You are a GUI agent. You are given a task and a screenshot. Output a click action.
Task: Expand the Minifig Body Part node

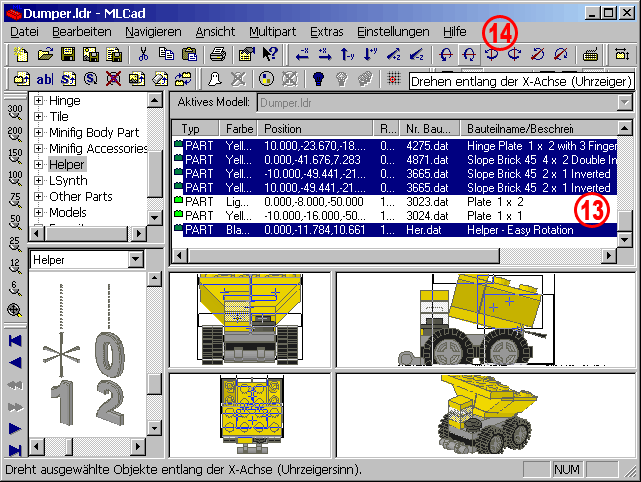coord(38,132)
